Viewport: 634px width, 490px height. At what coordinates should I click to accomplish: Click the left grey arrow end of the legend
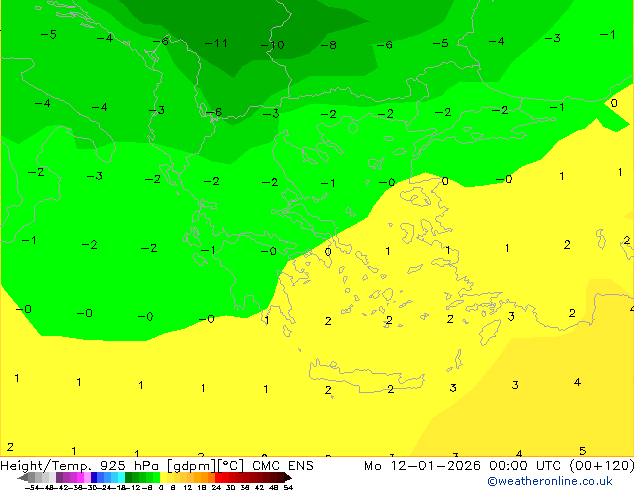point(23,477)
